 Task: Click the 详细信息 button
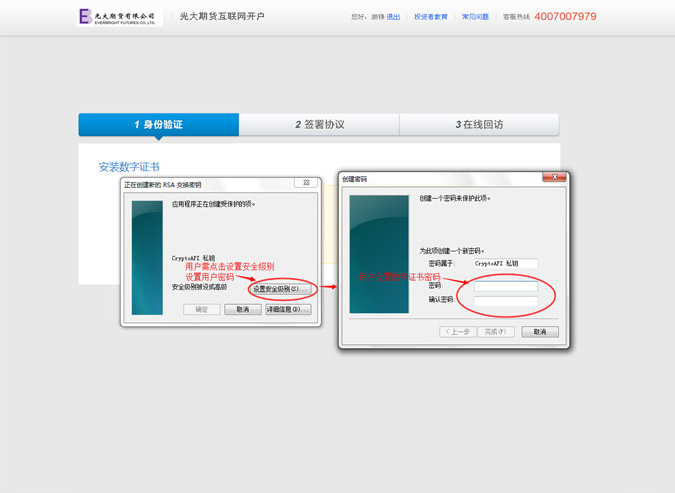point(288,309)
